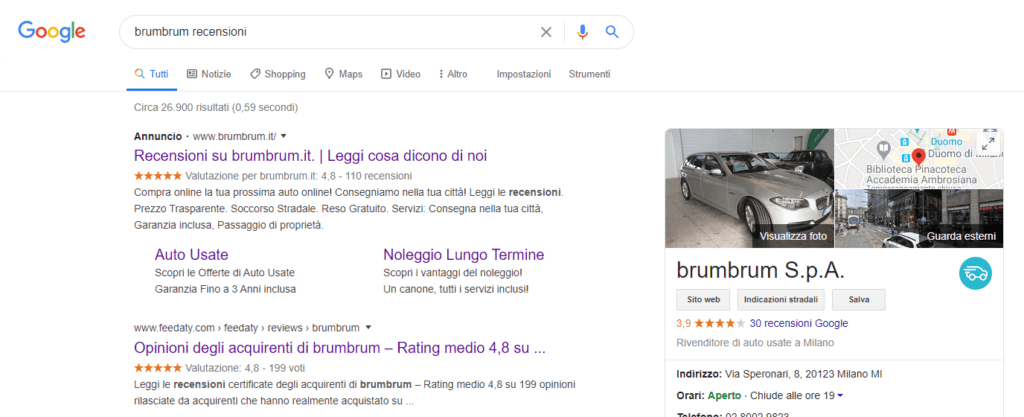The width and height of the screenshot is (1024, 417).
Task: Click the 'Riventitore di auto usate a Milano' text
Action: point(755,343)
